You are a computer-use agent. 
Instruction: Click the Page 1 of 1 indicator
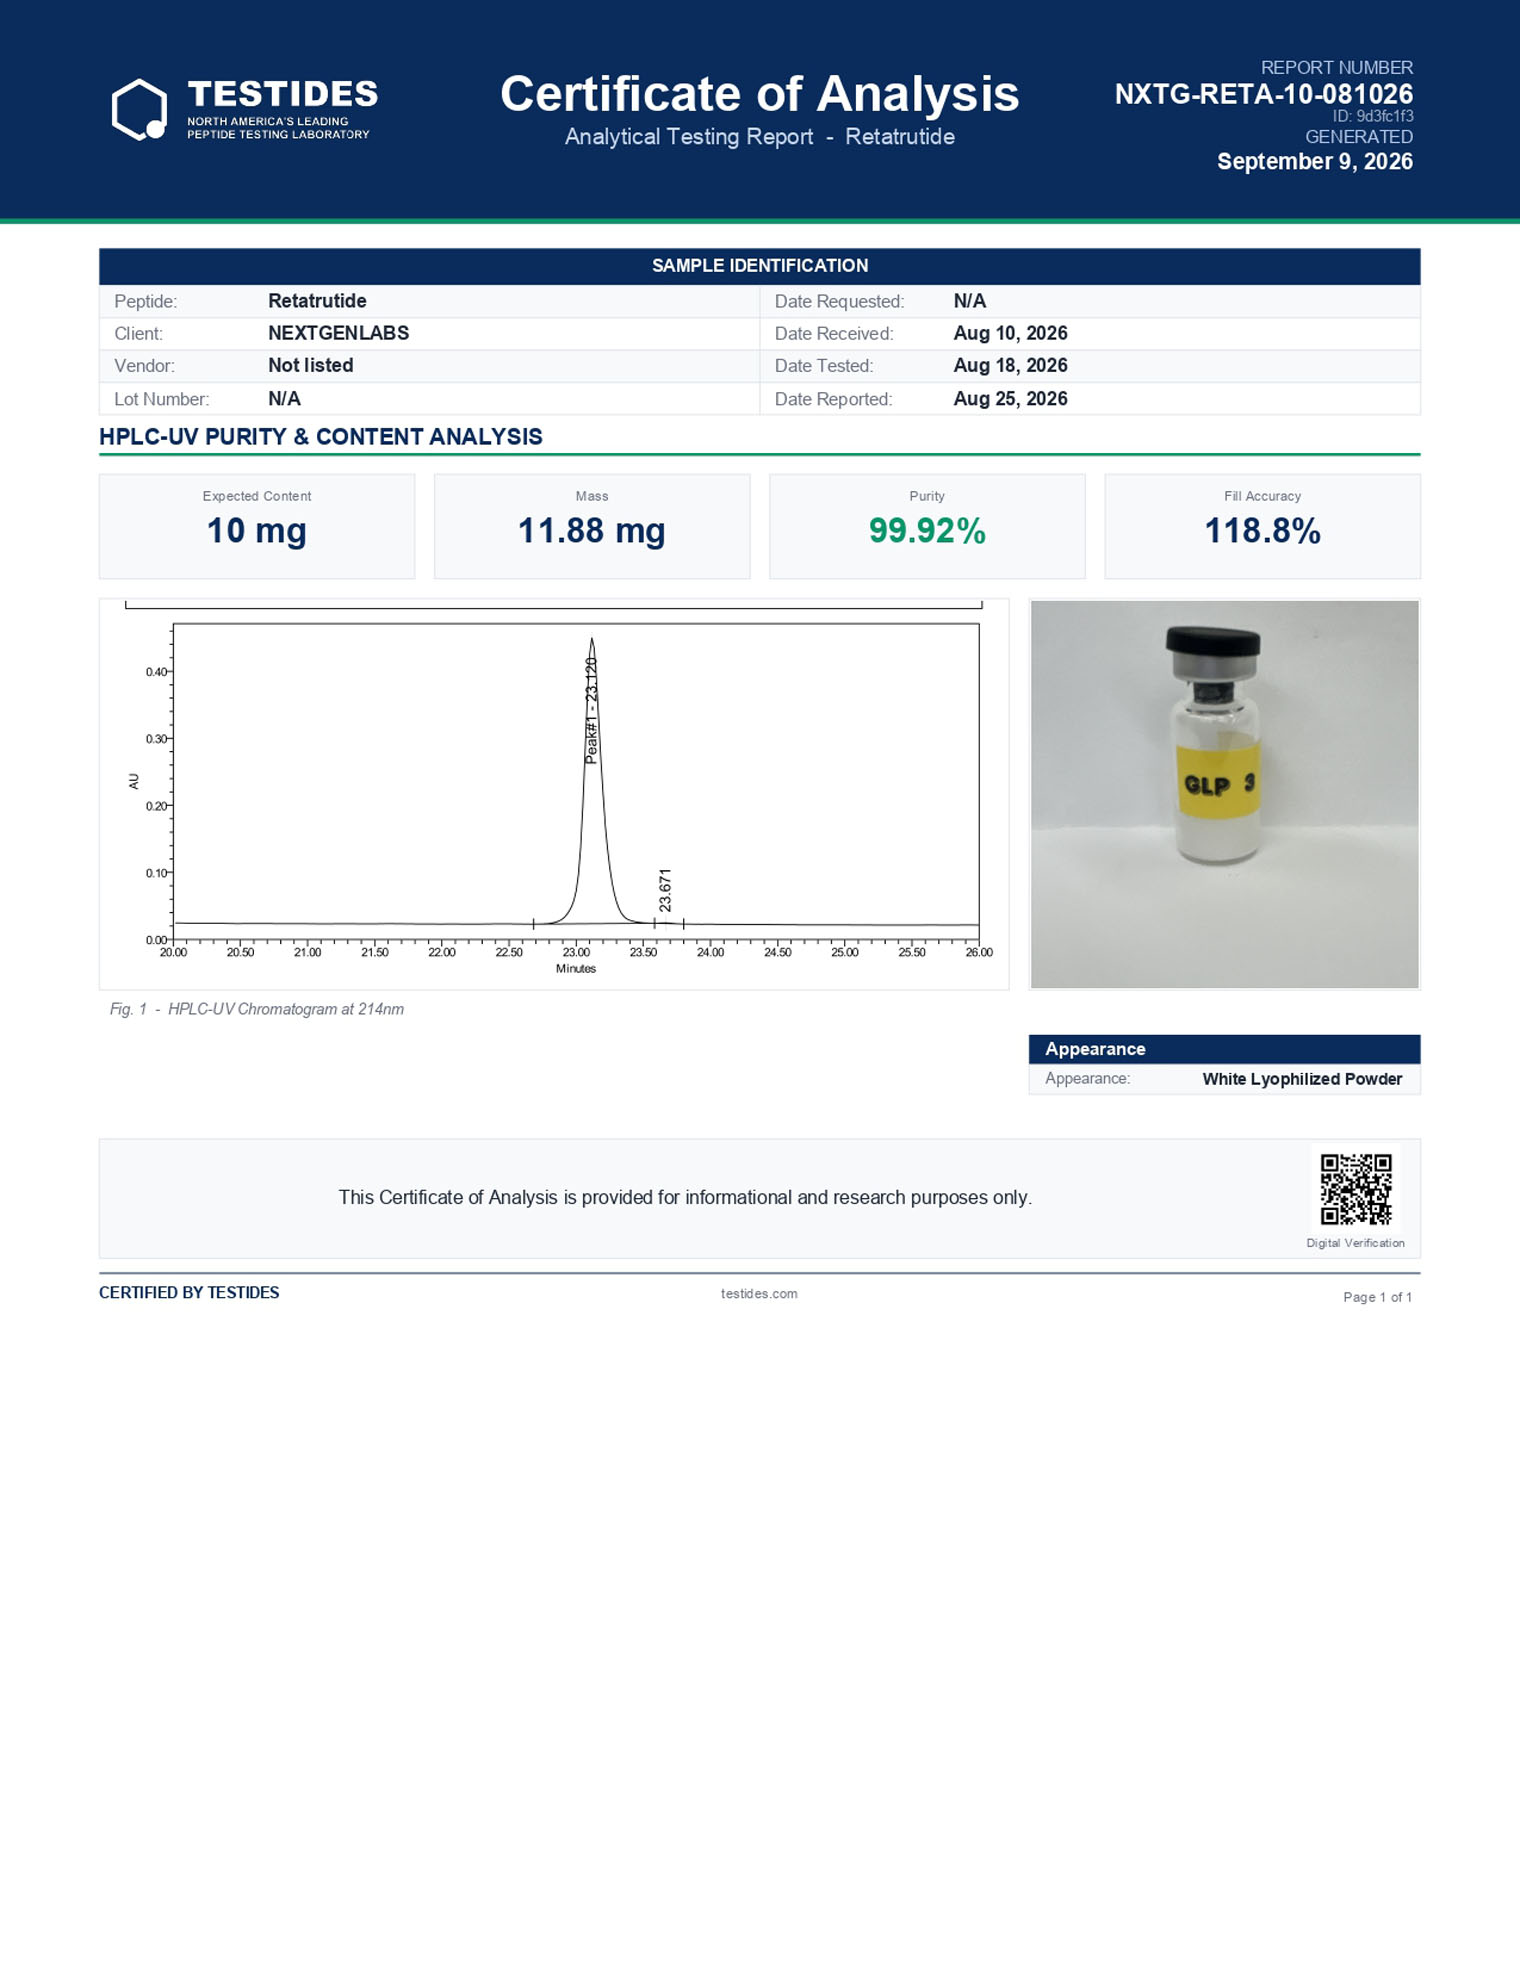tap(1377, 1297)
